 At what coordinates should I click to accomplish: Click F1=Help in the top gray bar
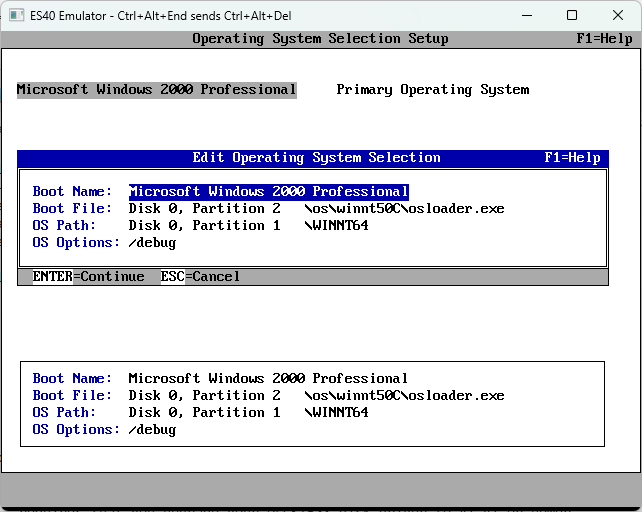click(604, 39)
